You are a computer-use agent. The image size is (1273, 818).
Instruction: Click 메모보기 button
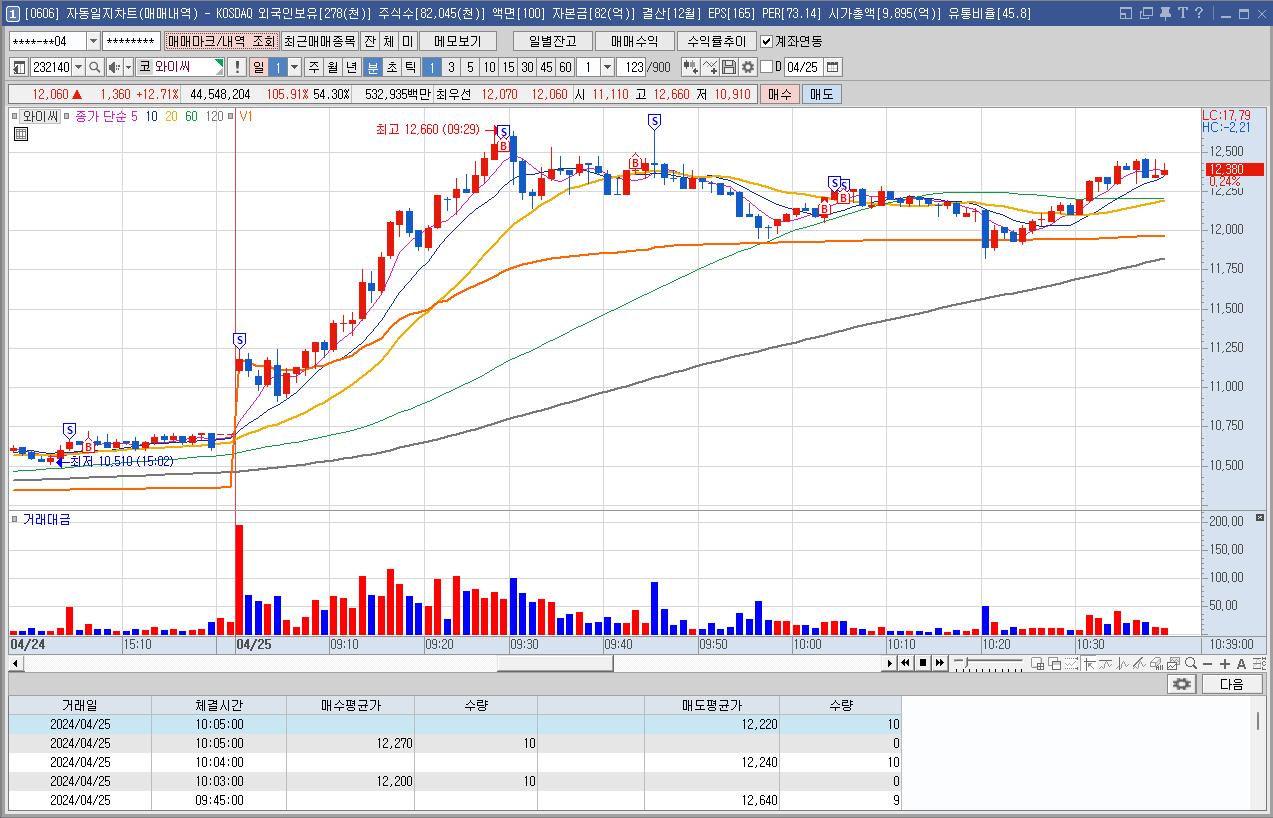[x=457, y=41]
